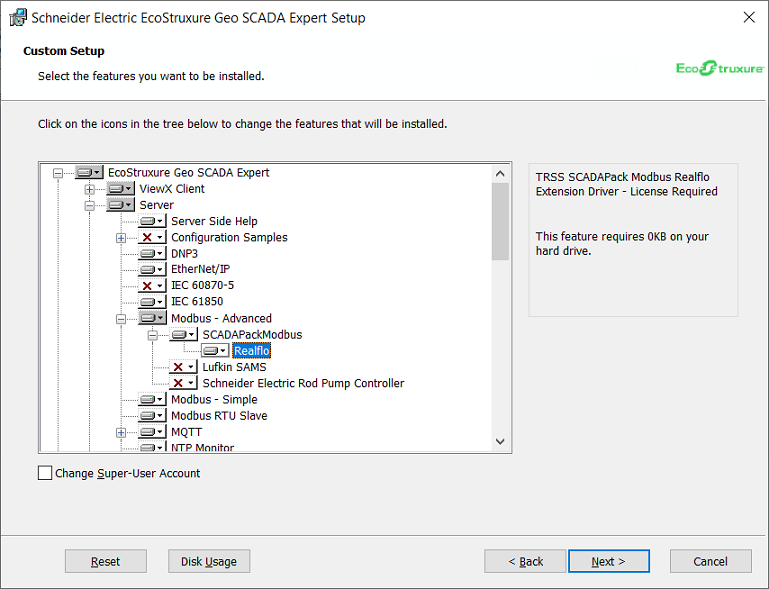The height and width of the screenshot is (589, 769).
Task: Collapse the Server tree node
Action: click(89, 205)
